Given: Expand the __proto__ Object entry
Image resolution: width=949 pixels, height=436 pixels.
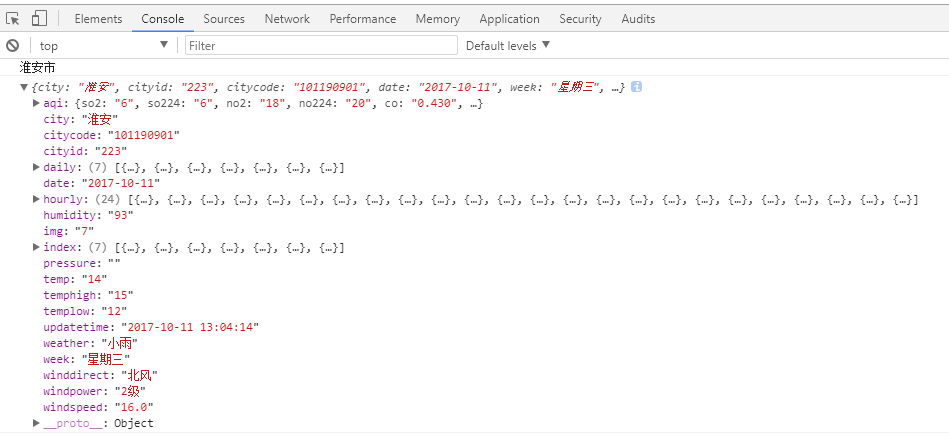Looking at the screenshot, I should coord(37,423).
